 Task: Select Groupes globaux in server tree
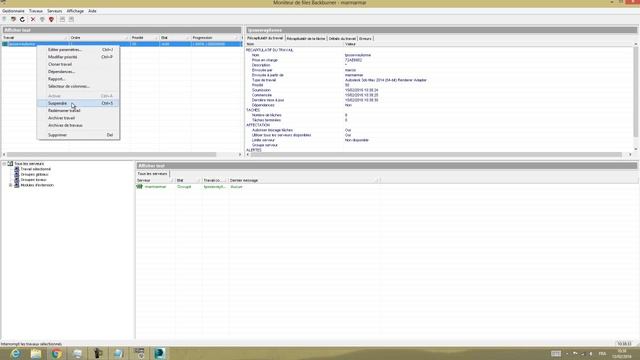pyautogui.click(x=34, y=174)
